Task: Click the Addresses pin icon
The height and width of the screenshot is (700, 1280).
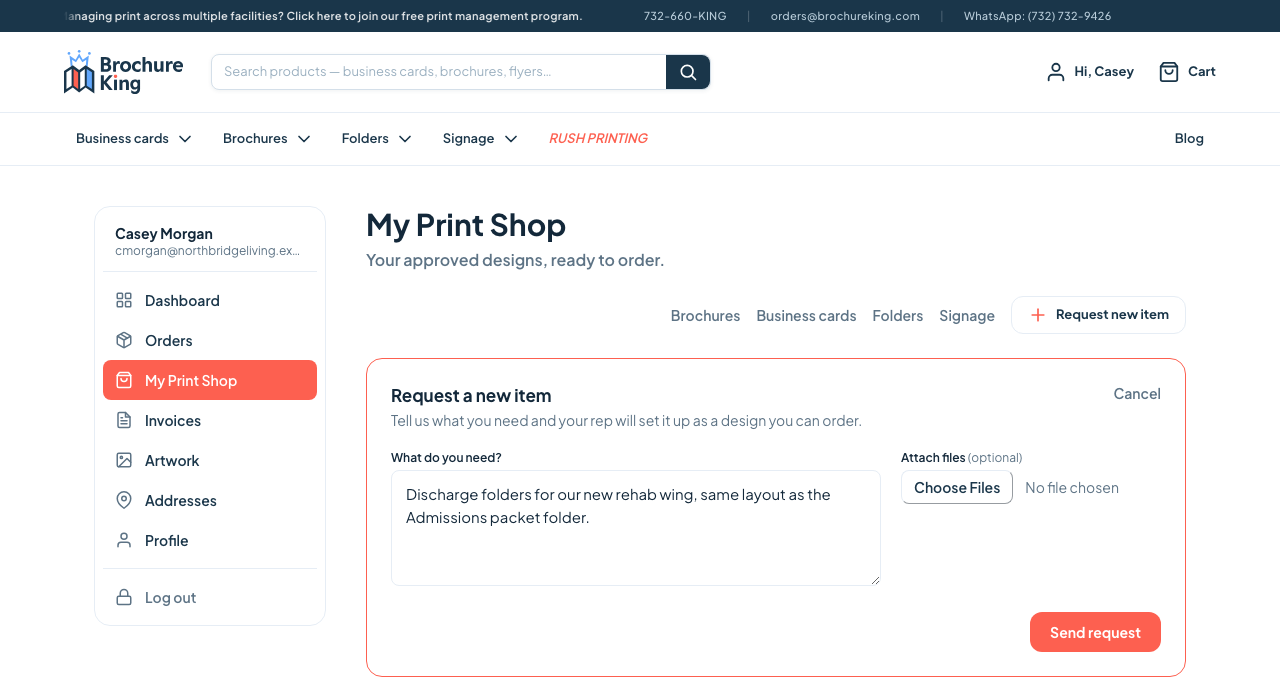Action: click(x=124, y=500)
